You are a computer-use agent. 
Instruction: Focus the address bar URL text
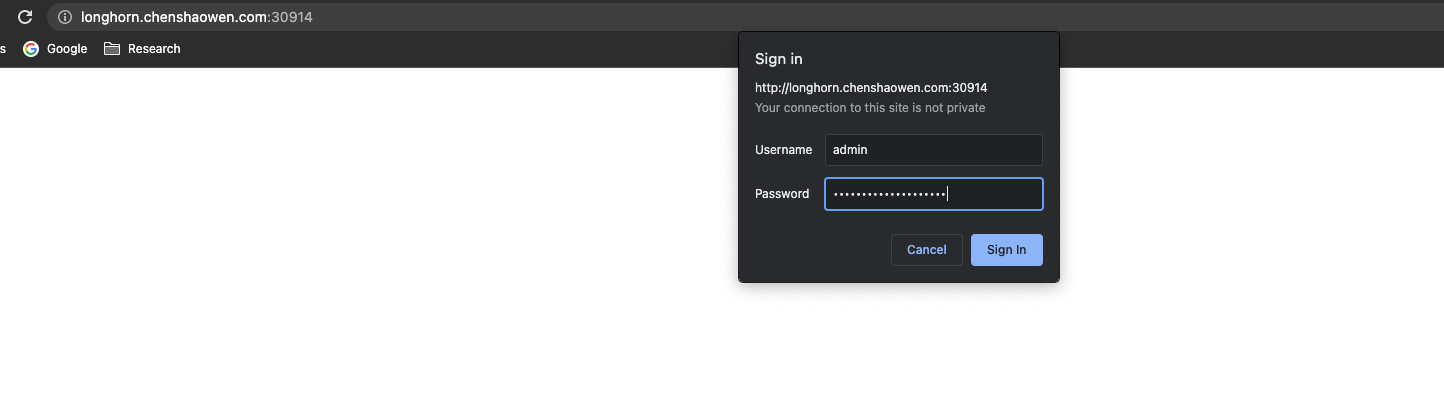pos(197,17)
